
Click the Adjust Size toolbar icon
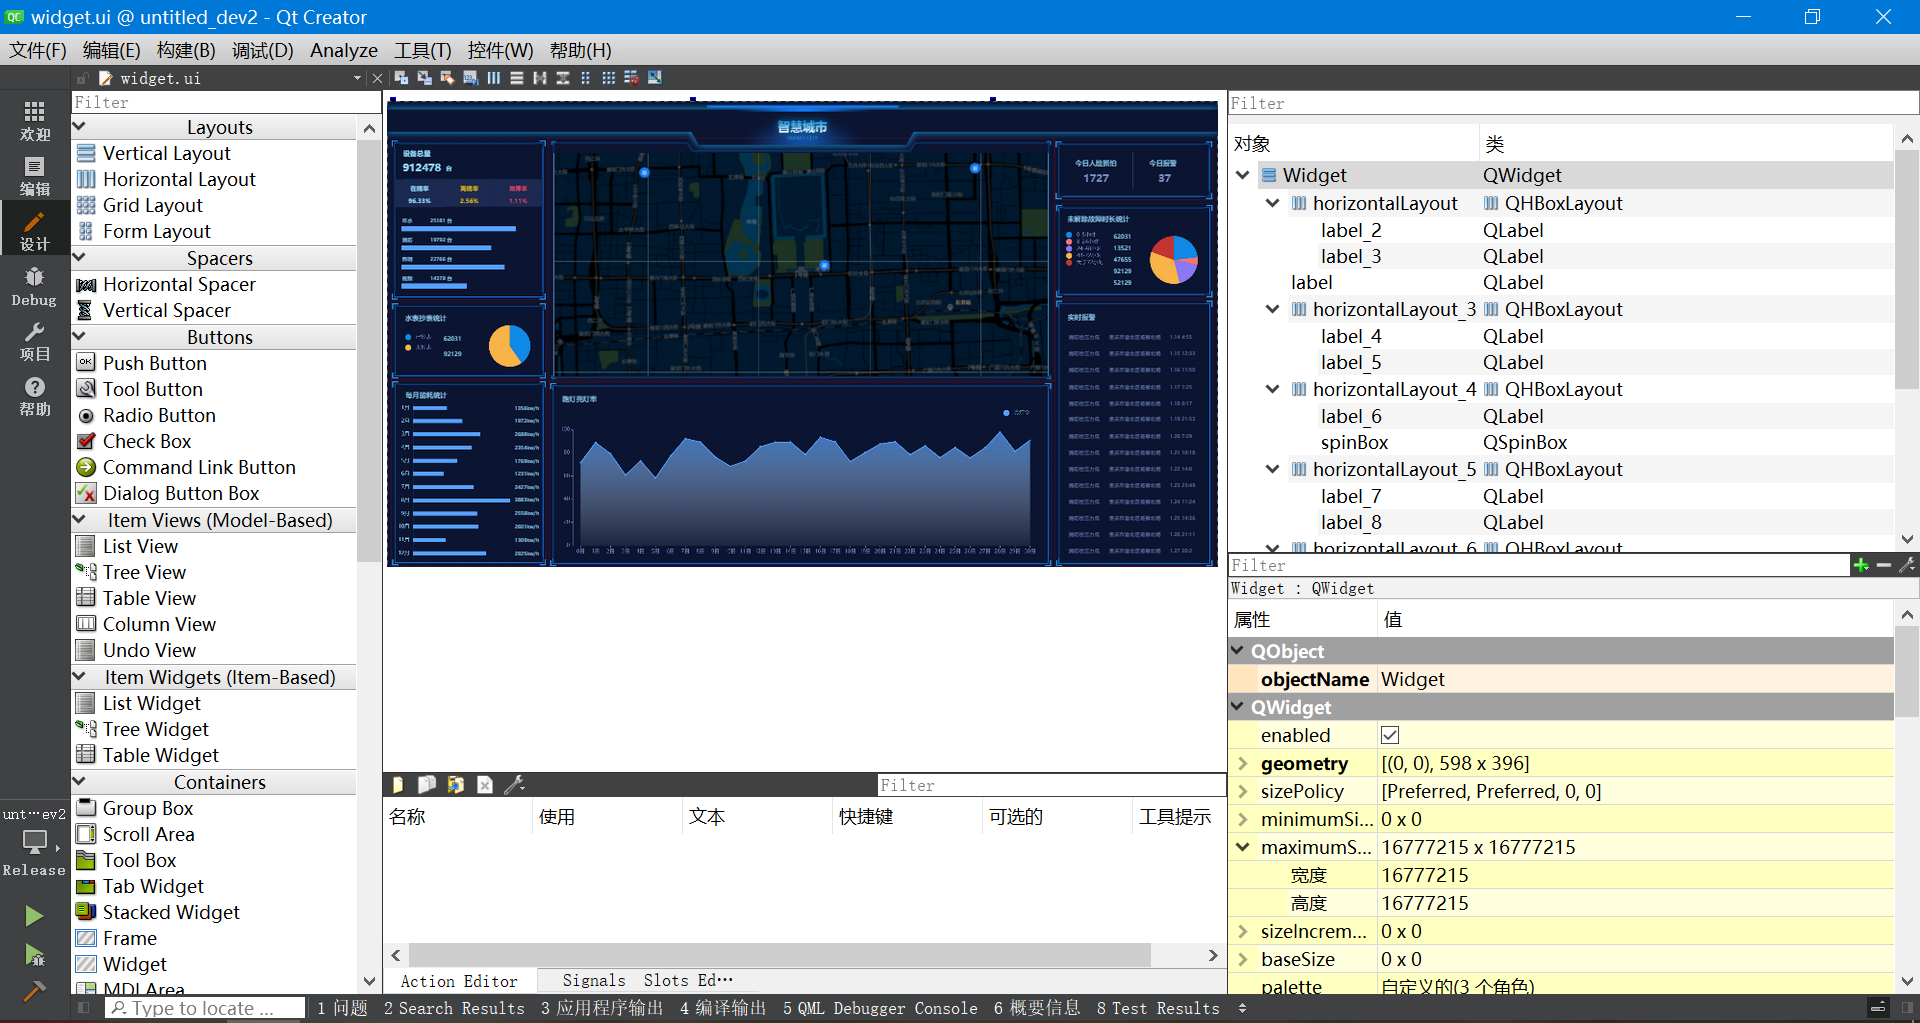point(655,78)
